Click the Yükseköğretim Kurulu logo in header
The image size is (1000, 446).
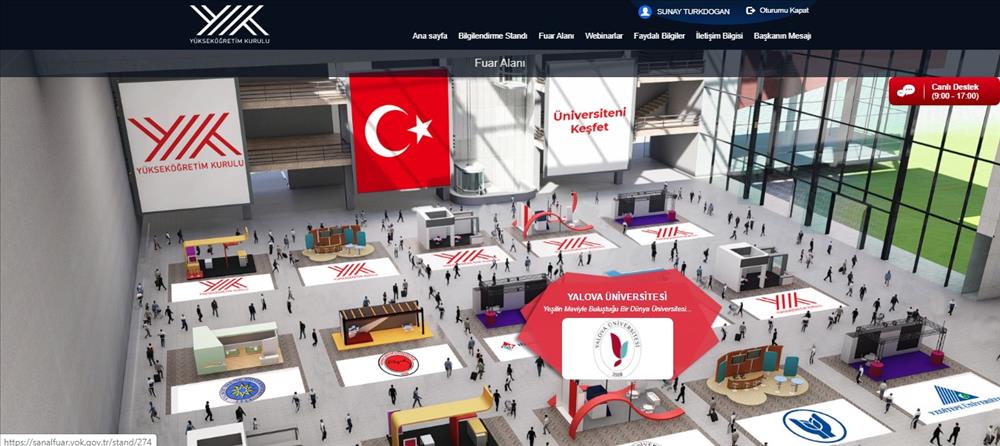pos(229,24)
